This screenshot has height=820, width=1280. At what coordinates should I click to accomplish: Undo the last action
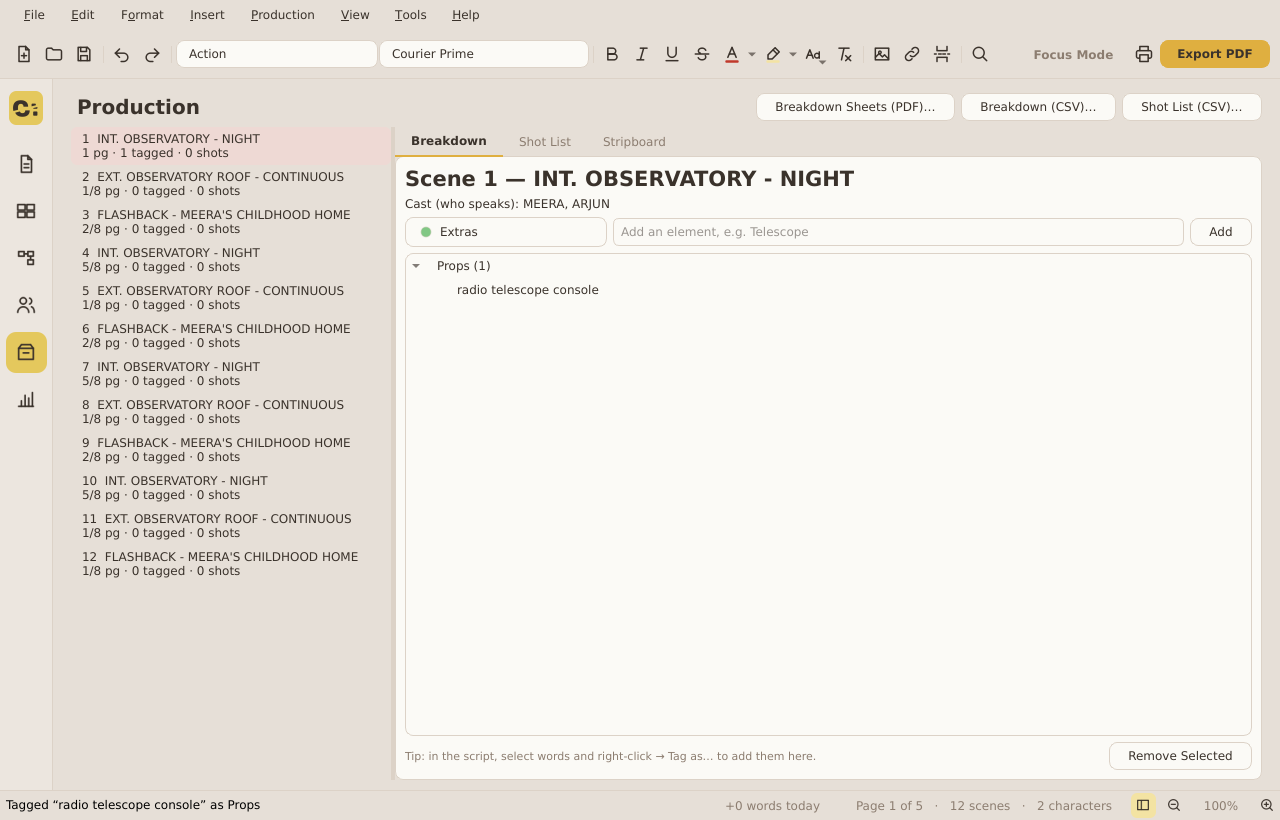point(122,54)
